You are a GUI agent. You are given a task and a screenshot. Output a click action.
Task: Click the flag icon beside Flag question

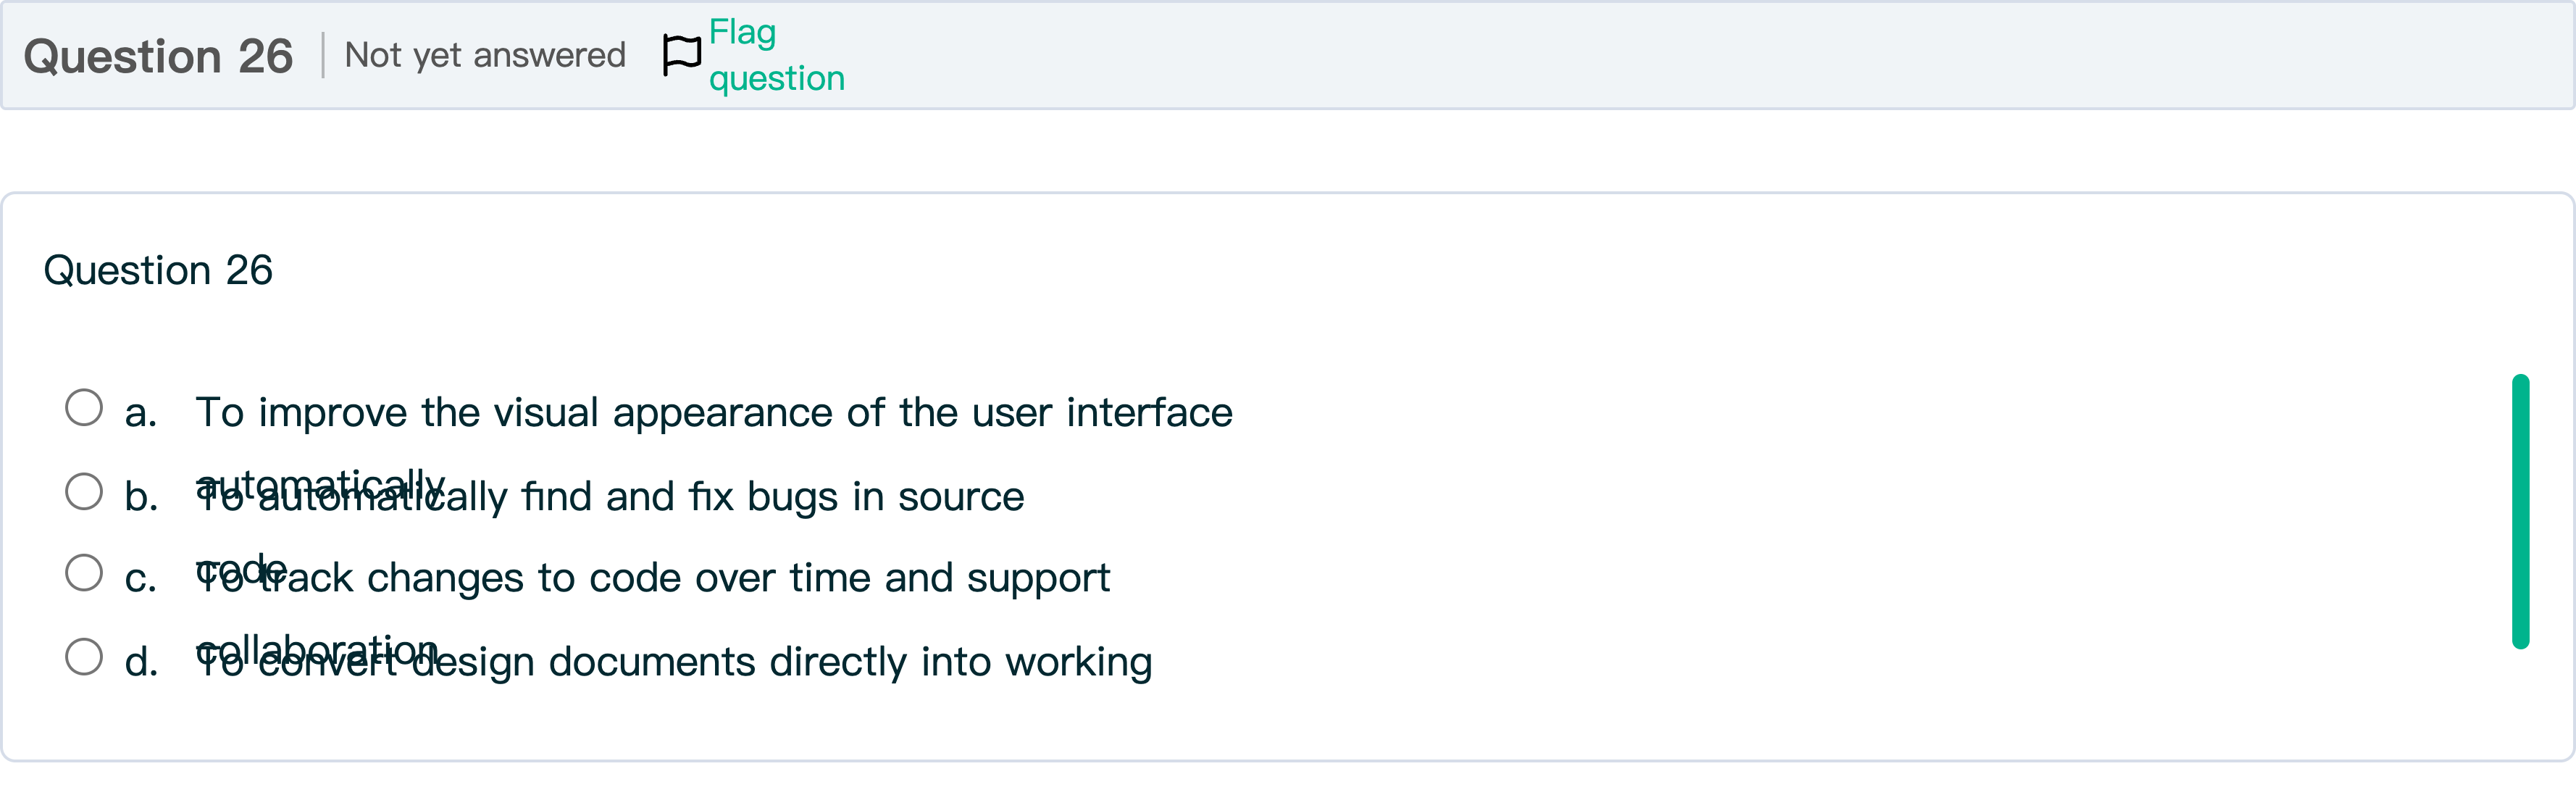pos(682,54)
